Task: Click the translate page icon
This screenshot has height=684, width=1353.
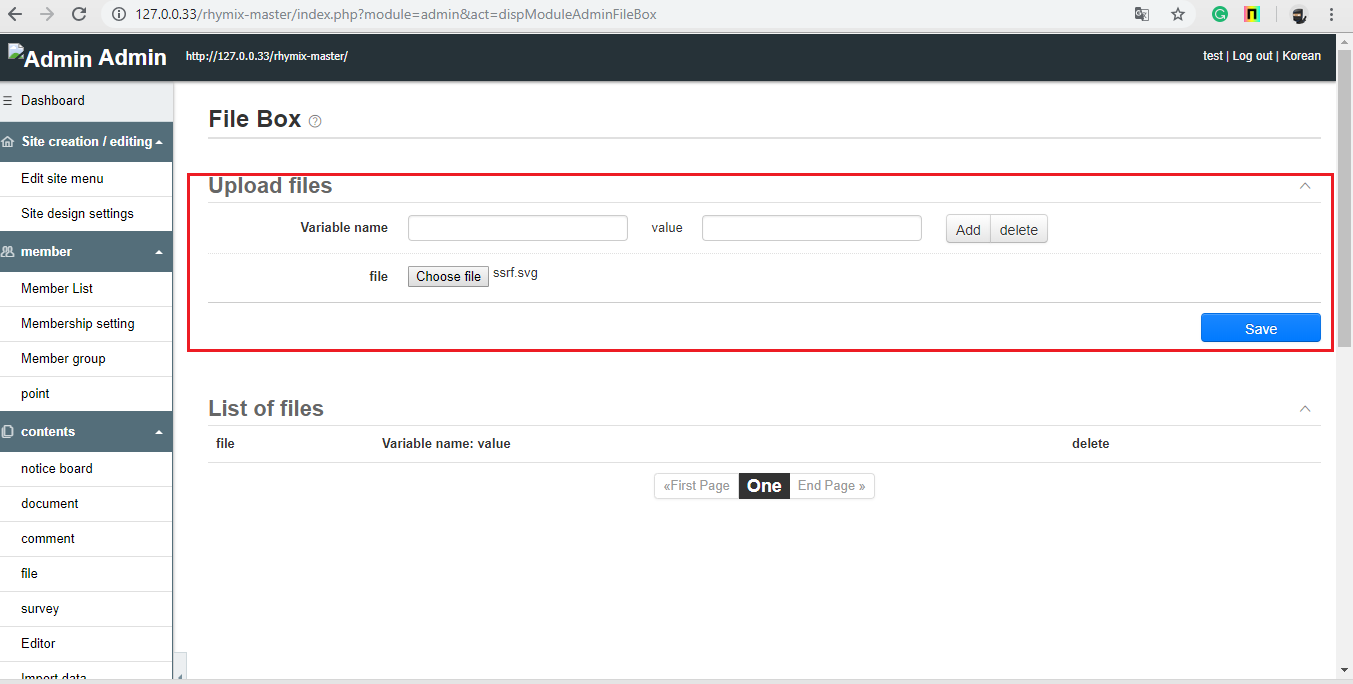Action: point(1142,15)
